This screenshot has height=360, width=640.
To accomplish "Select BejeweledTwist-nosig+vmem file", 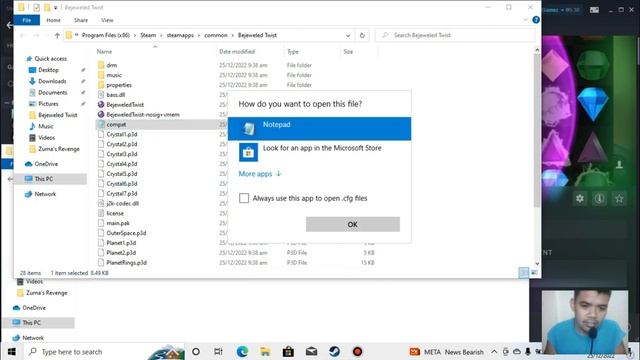I will (143, 115).
